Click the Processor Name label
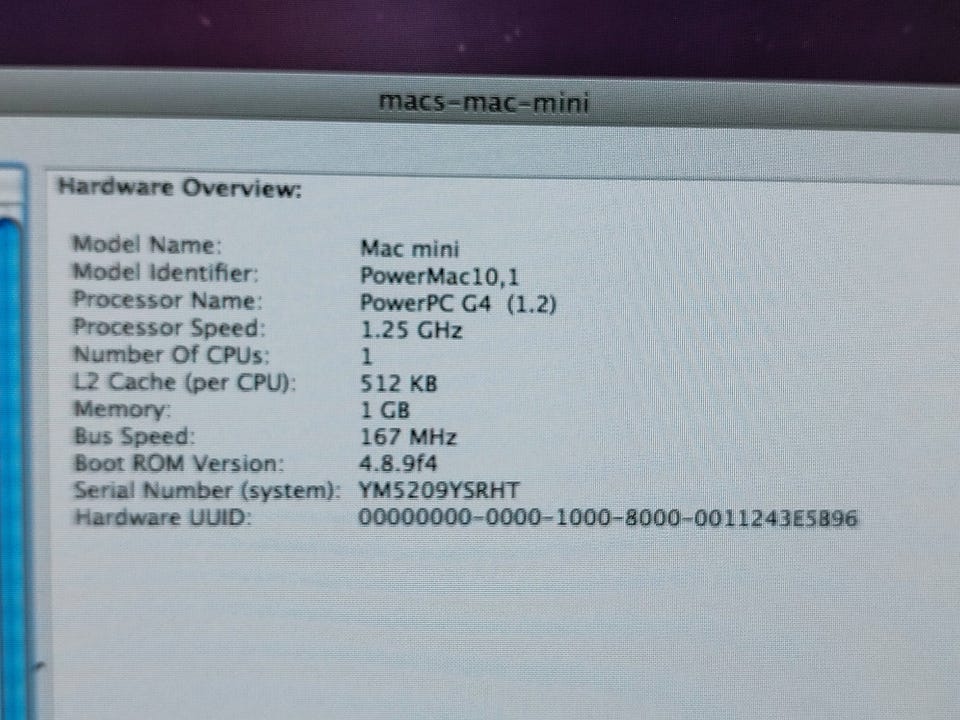Viewport: 960px width, 720px height. pos(167,299)
